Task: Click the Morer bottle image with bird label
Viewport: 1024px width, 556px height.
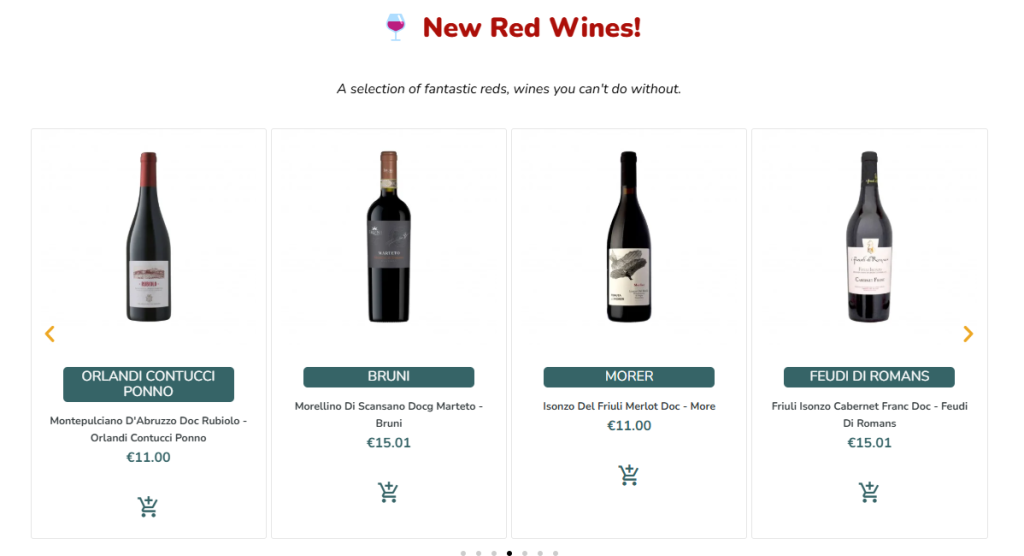Action: coord(629,236)
